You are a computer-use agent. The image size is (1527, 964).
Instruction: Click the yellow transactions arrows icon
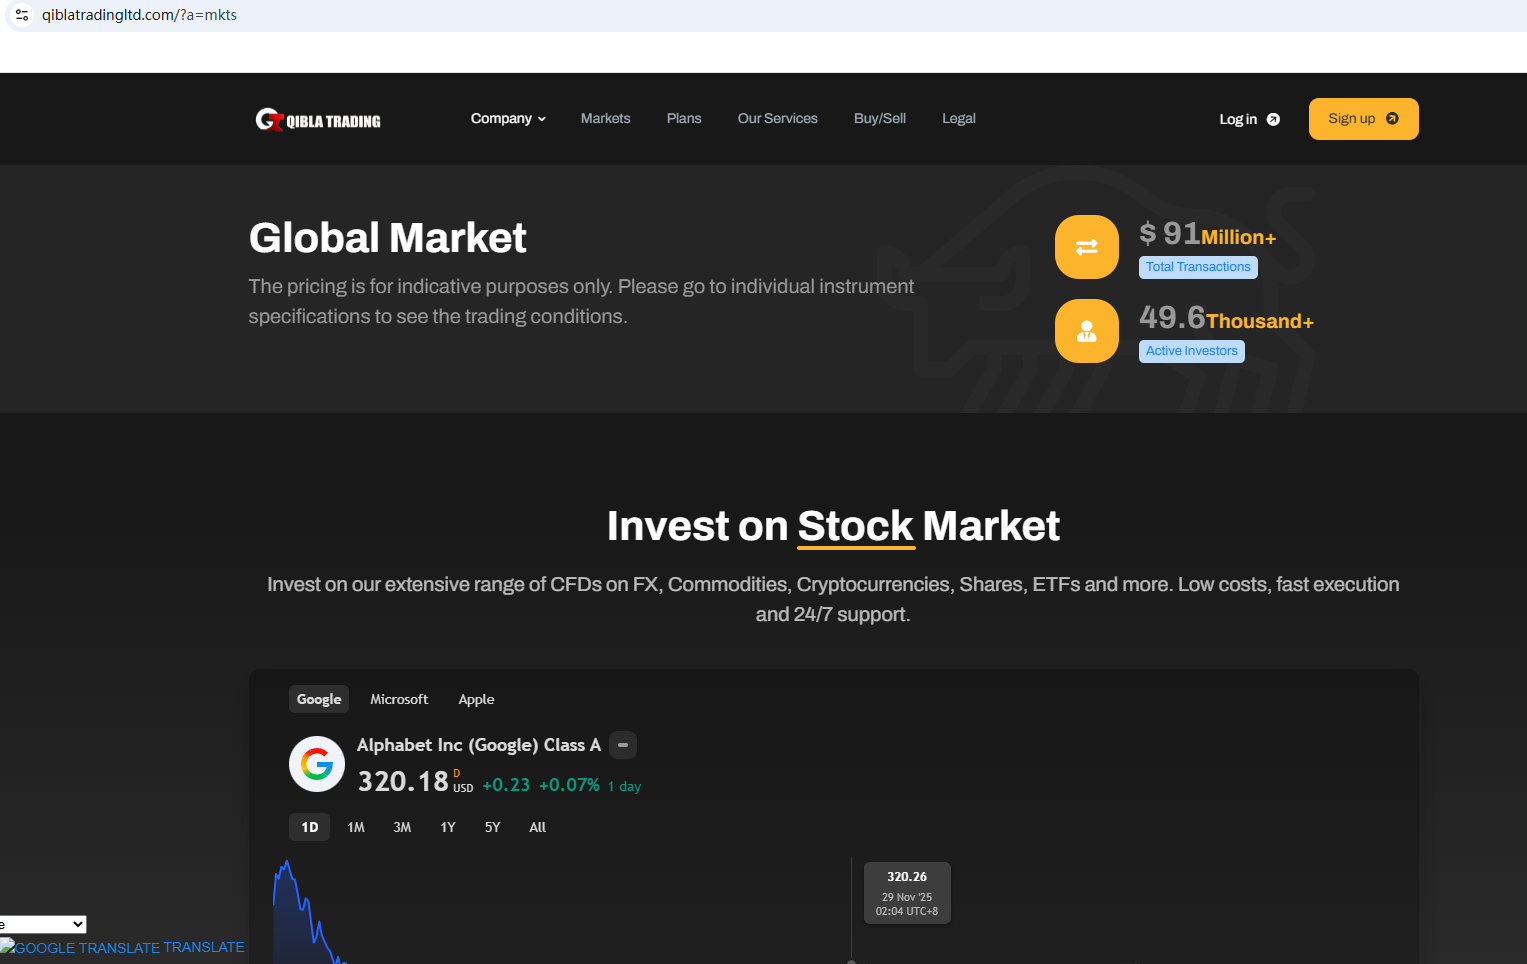1086,247
